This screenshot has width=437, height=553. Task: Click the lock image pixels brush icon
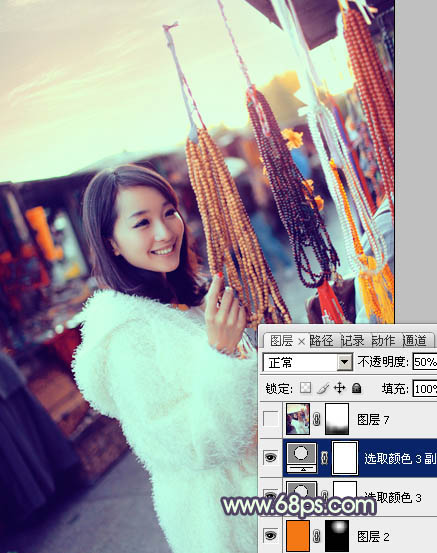[323, 388]
